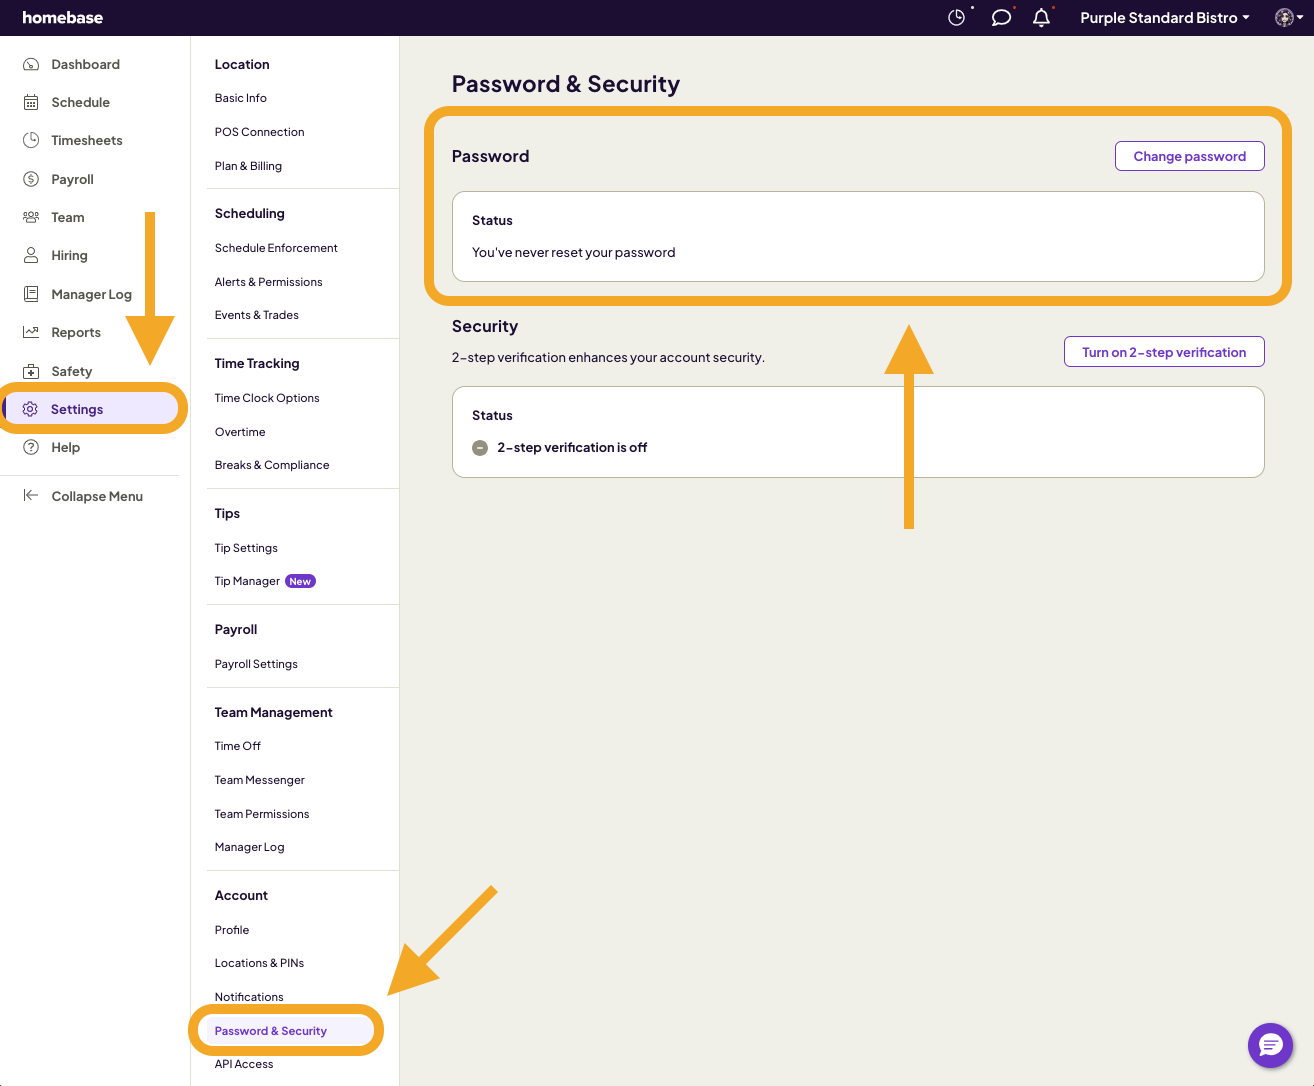The image size is (1314, 1086).
Task: Open the messages speech bubble icon
Action: tap(1000, 18)
